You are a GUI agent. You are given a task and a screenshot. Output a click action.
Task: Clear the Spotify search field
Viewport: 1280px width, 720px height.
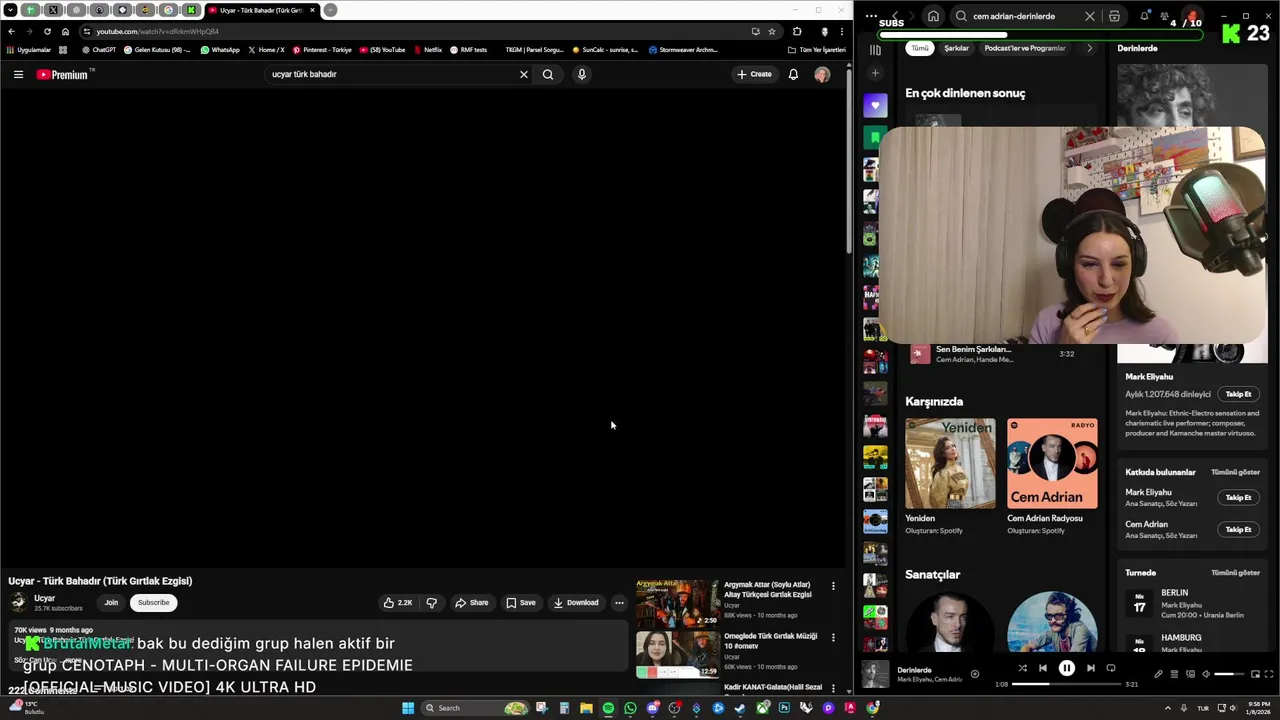pos(1089,16)
